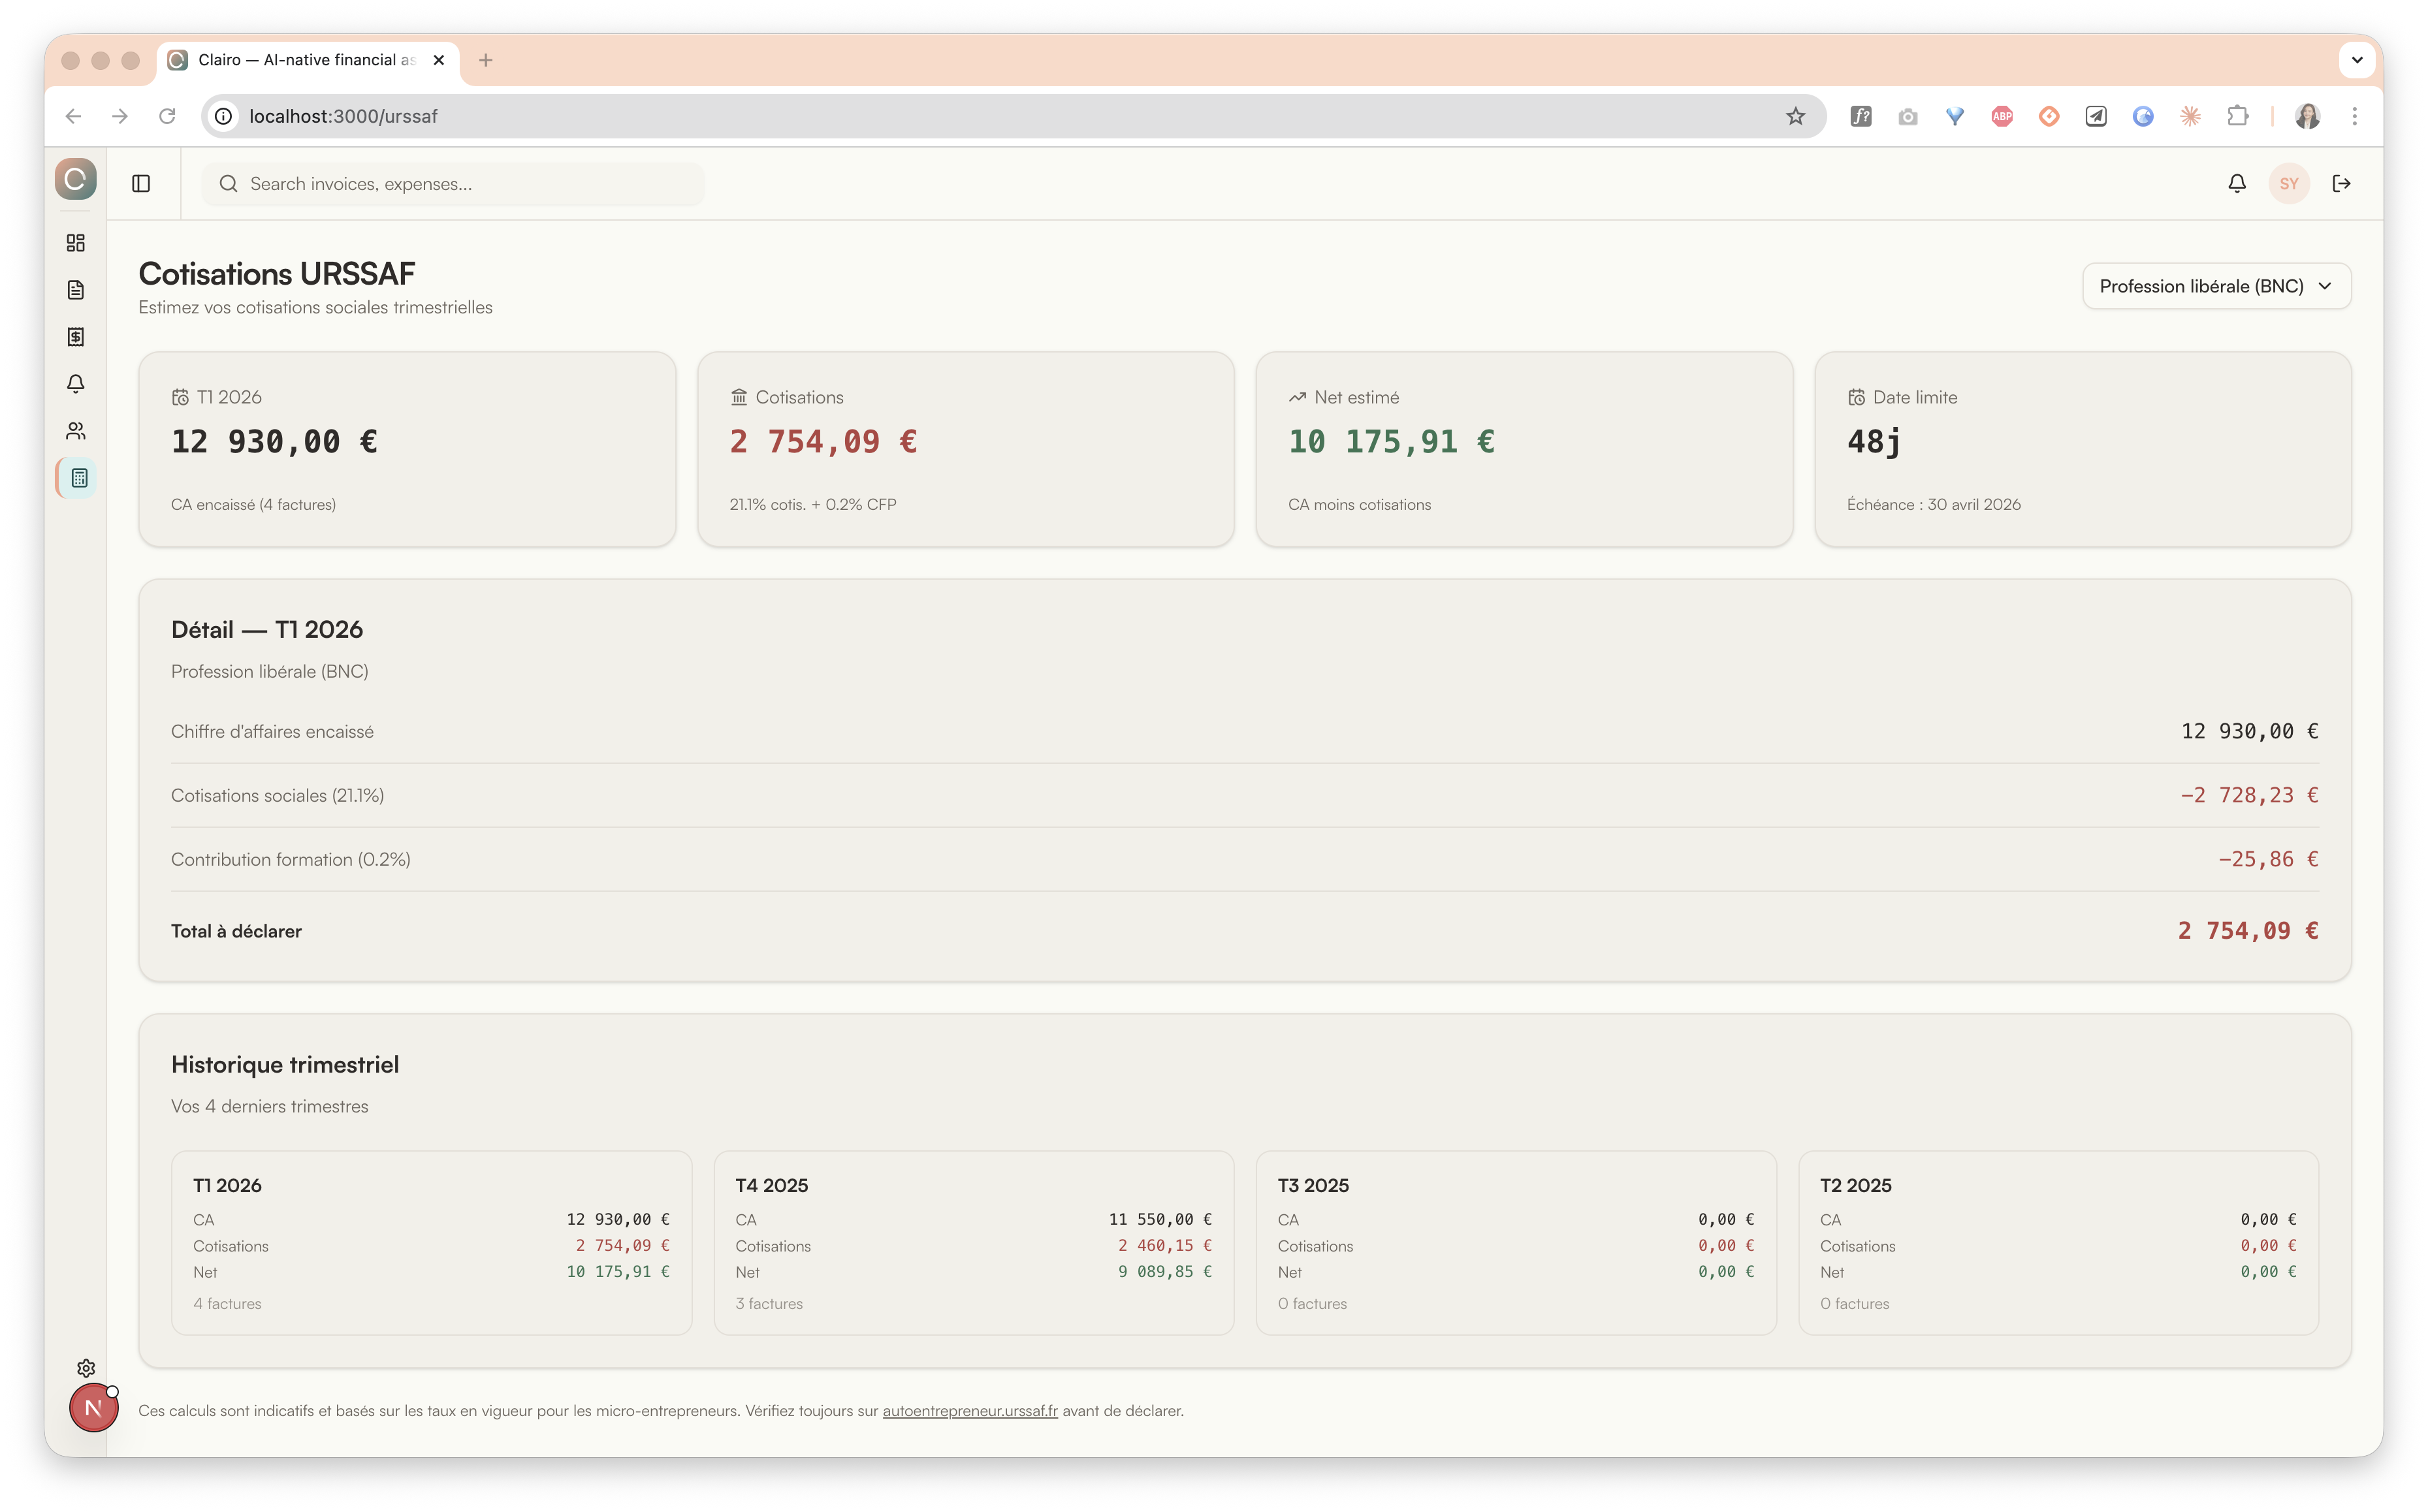Click the T4 2025 history card
The image size is (2428, 1512).
tap(974, 1243)
